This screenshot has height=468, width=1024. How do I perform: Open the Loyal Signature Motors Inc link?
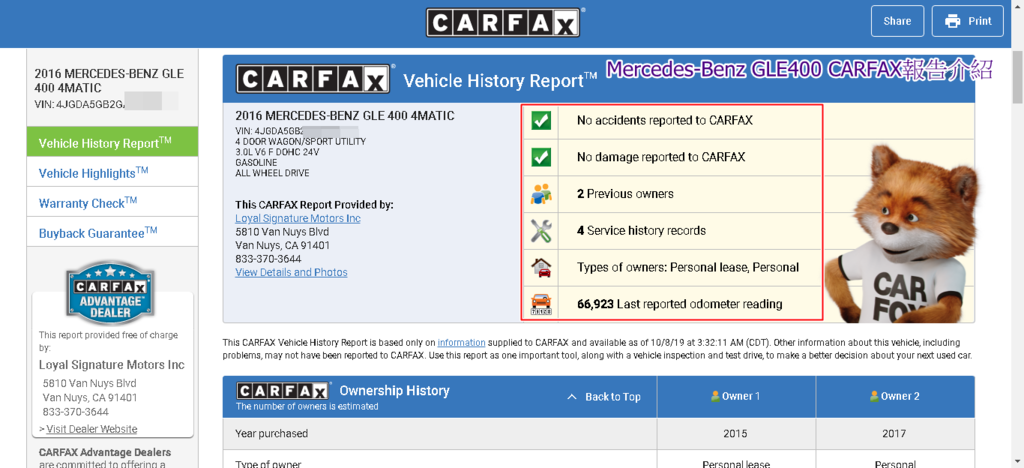pyautogui.click(x=298, y=218)
